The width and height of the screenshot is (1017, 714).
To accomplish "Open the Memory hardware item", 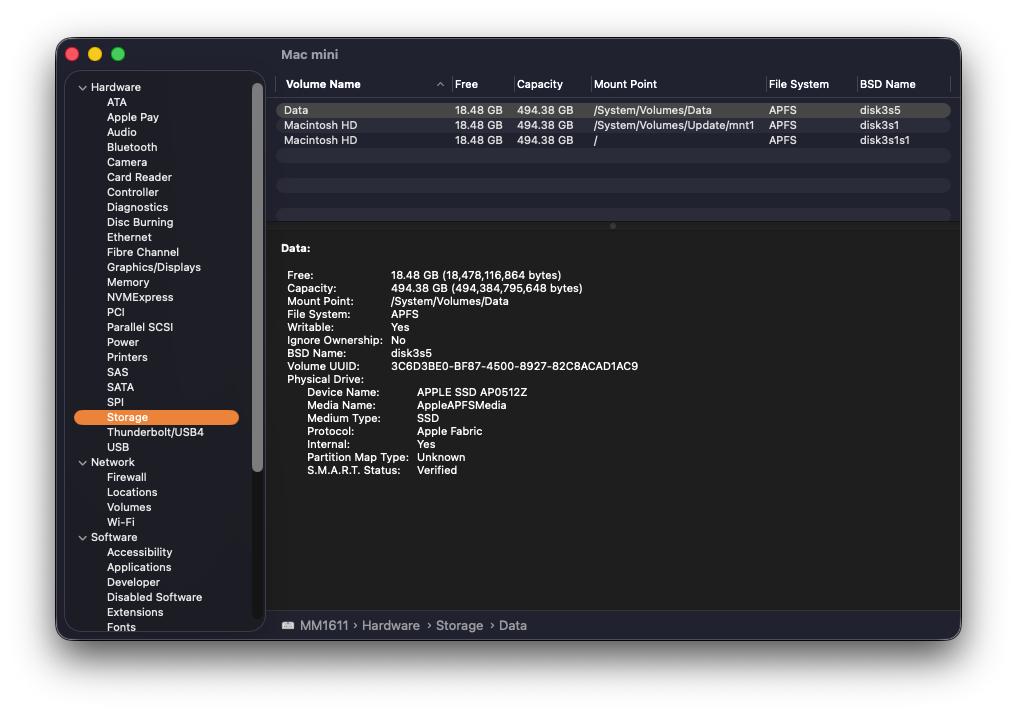I will coord(128,282).
